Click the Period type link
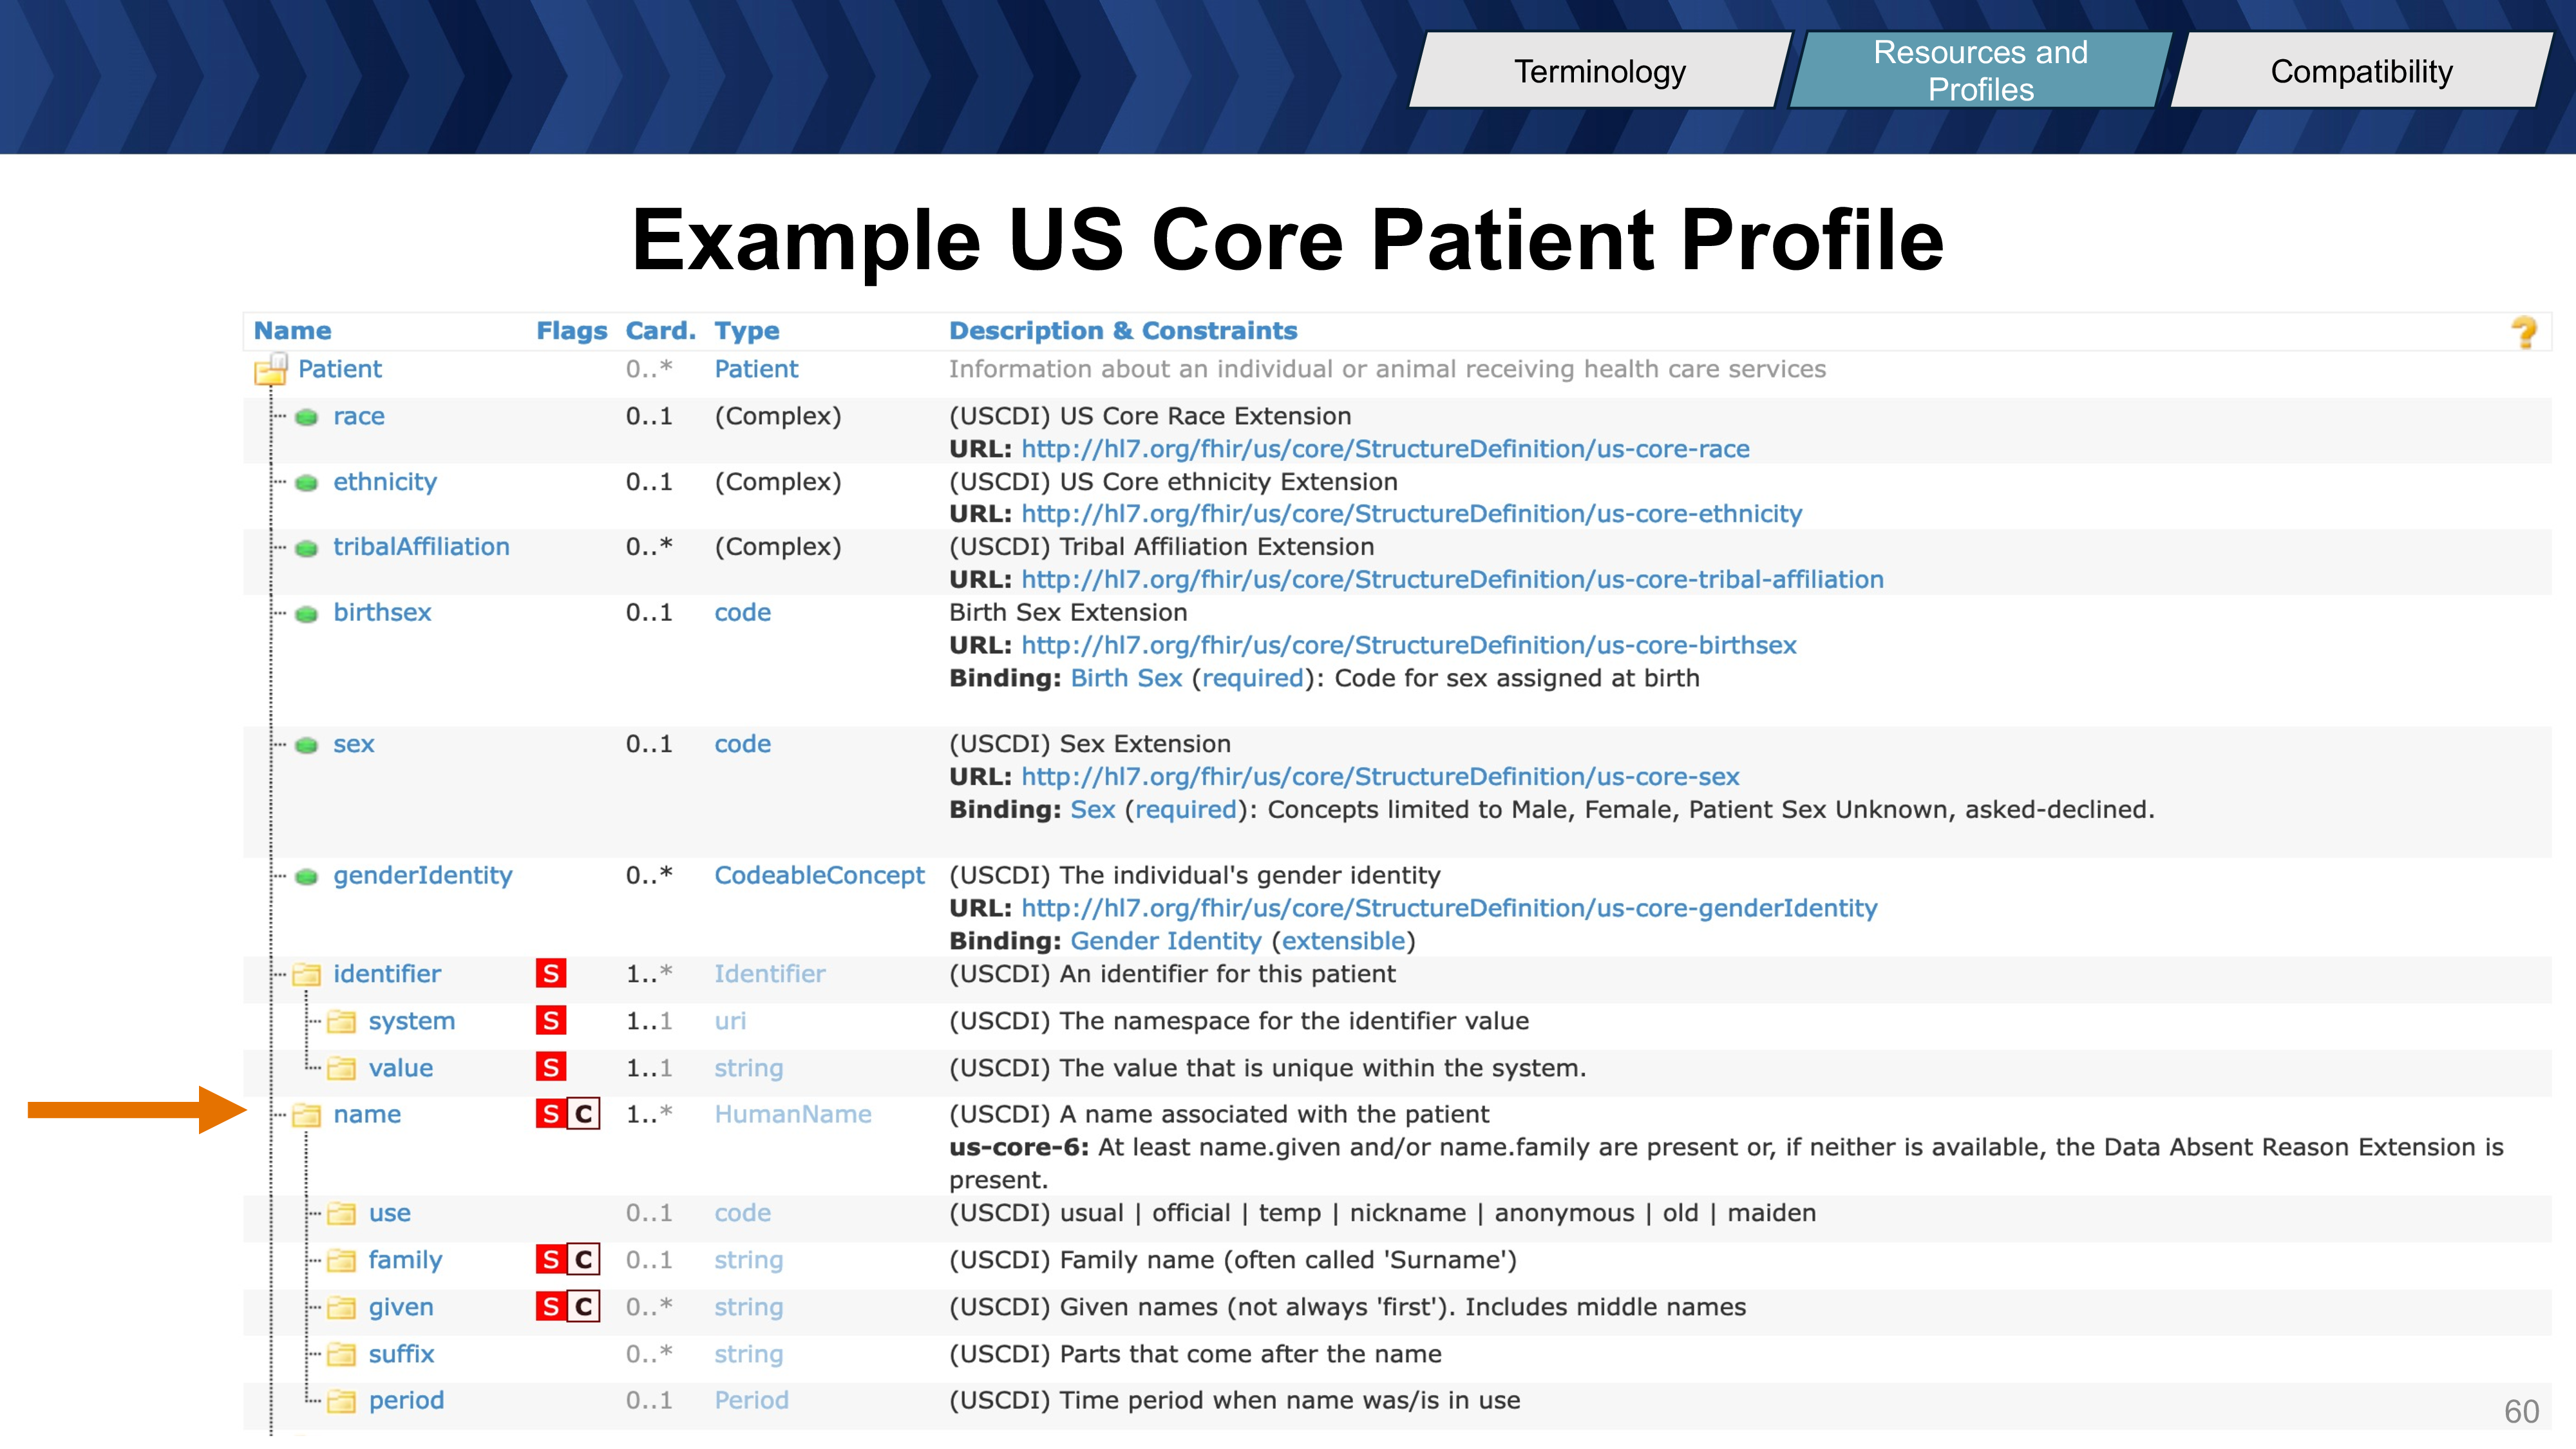2576x1449 pixels. pyautogui.click(x=751, y=1401)
